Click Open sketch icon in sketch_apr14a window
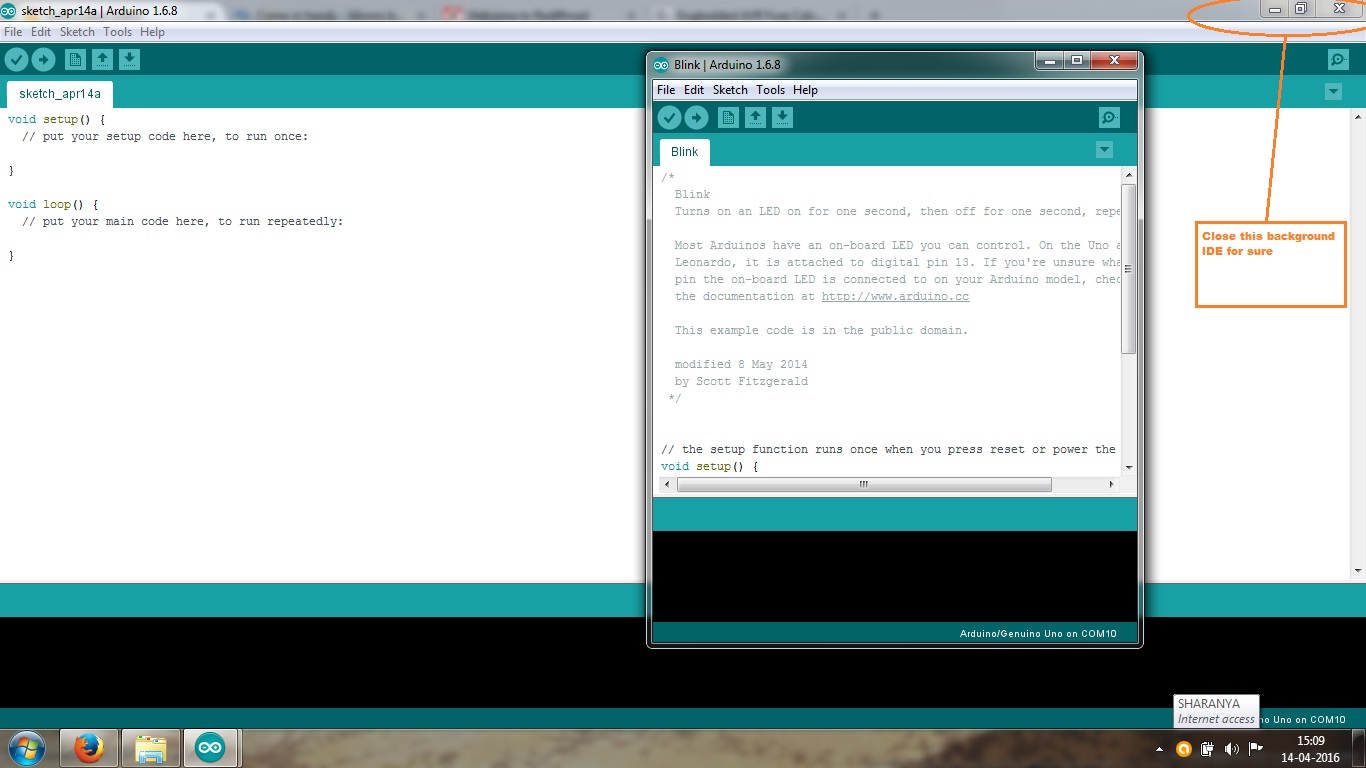 click(102, 60)
